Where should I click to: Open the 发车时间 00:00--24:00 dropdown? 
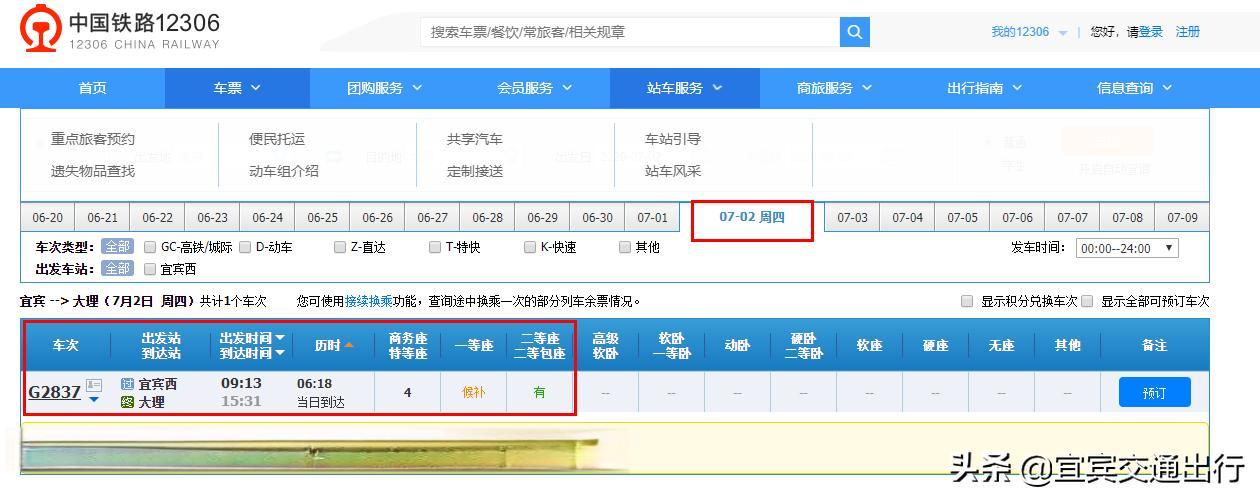[x=1126, y=248]
